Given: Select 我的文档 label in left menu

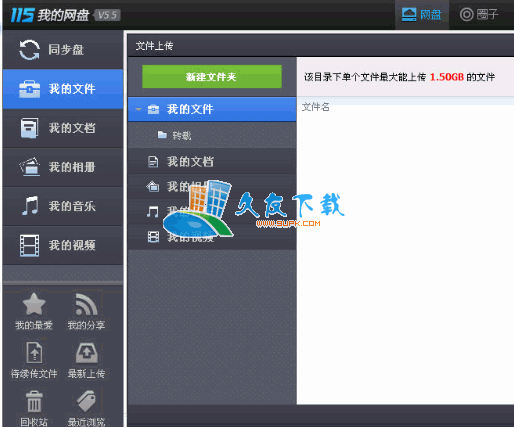Looking at the screenshot, I should (72, 128).
